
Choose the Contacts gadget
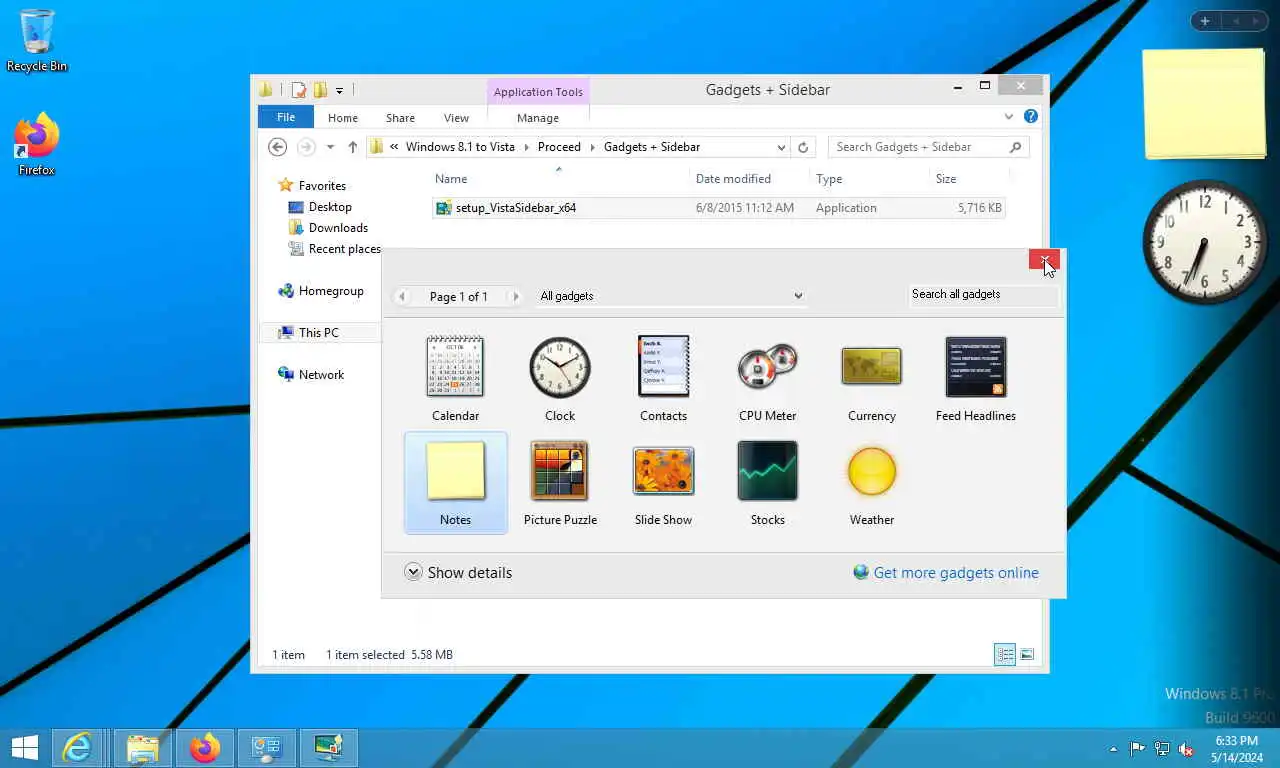(663, 378)
